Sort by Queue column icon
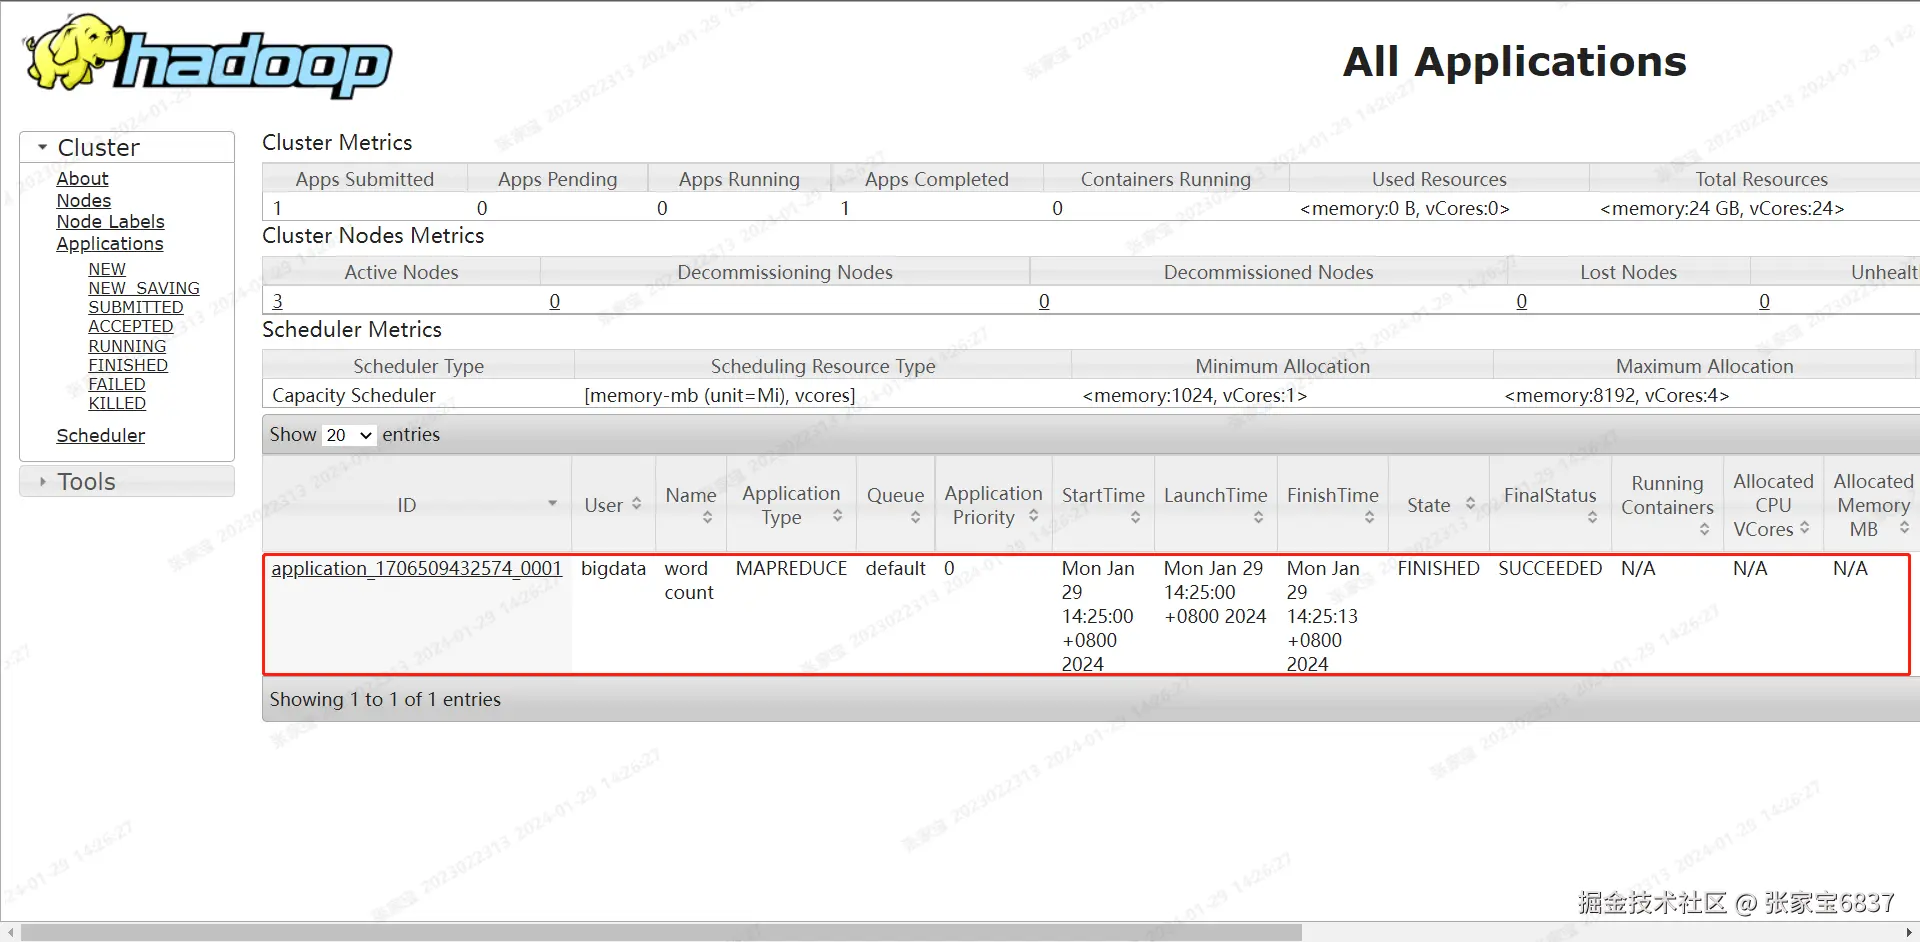The height and width of the screenshot is (942, 1920). tap(915, 517)
